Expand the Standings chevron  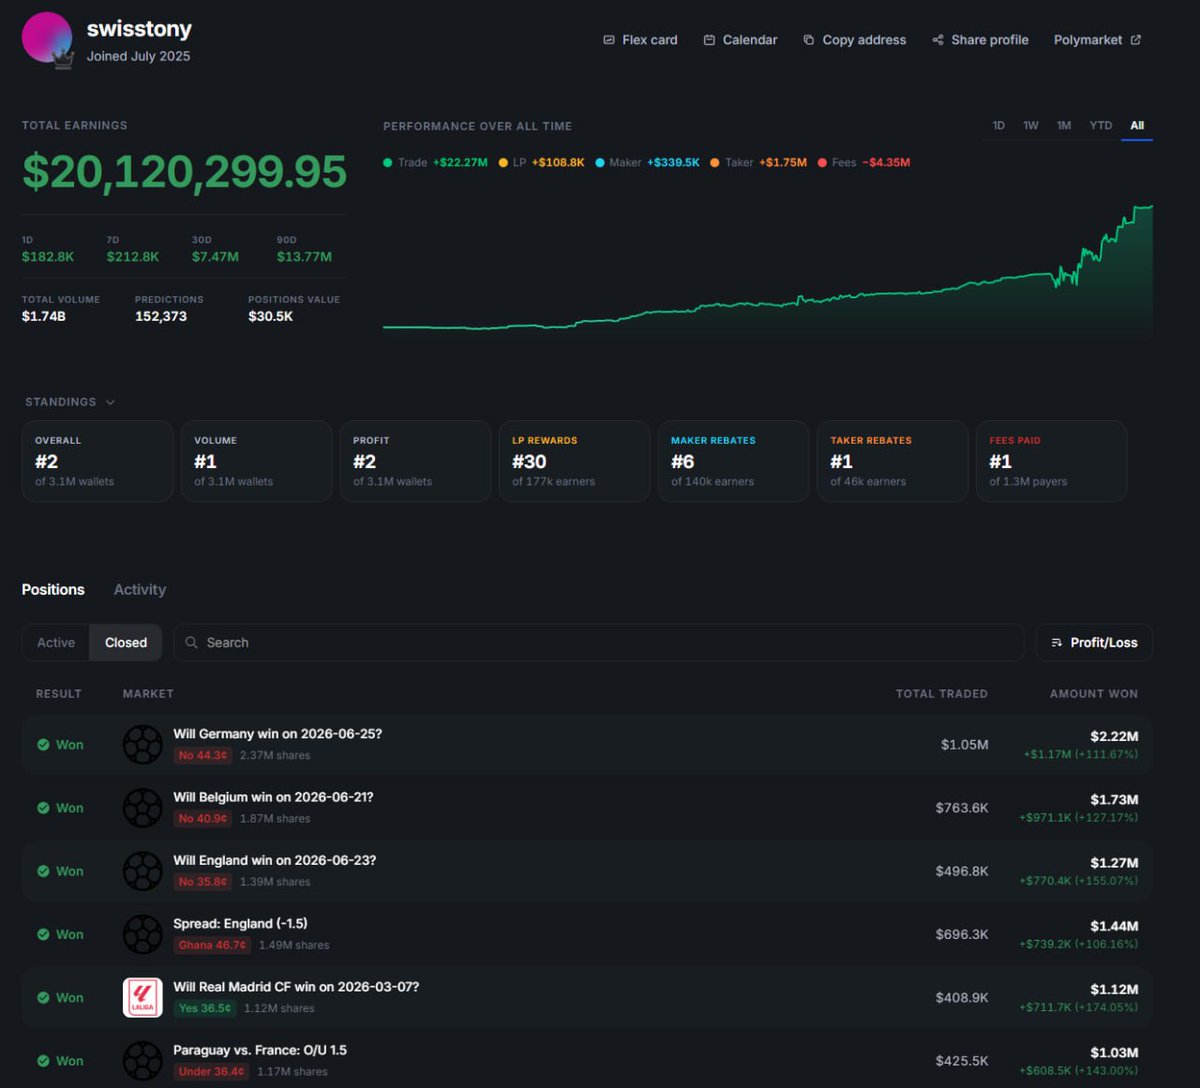click(x=110, y=402)
